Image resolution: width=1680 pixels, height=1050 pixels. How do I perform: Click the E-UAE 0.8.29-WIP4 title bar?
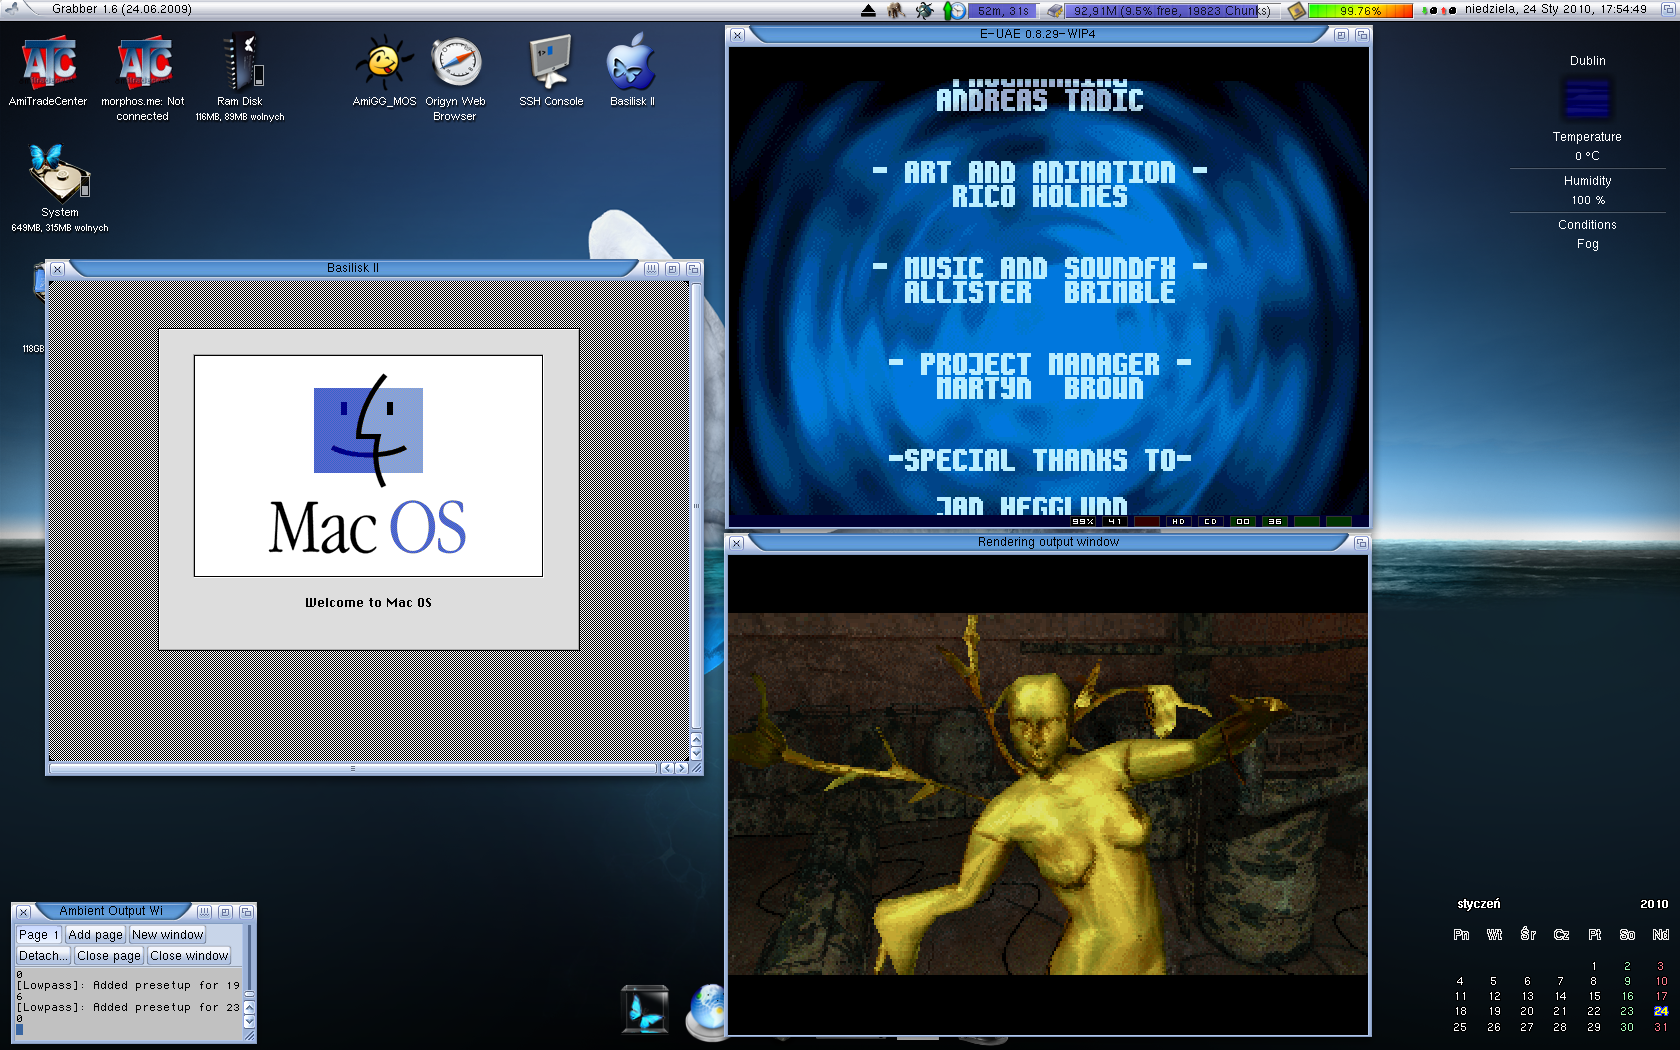point(1037,34)
